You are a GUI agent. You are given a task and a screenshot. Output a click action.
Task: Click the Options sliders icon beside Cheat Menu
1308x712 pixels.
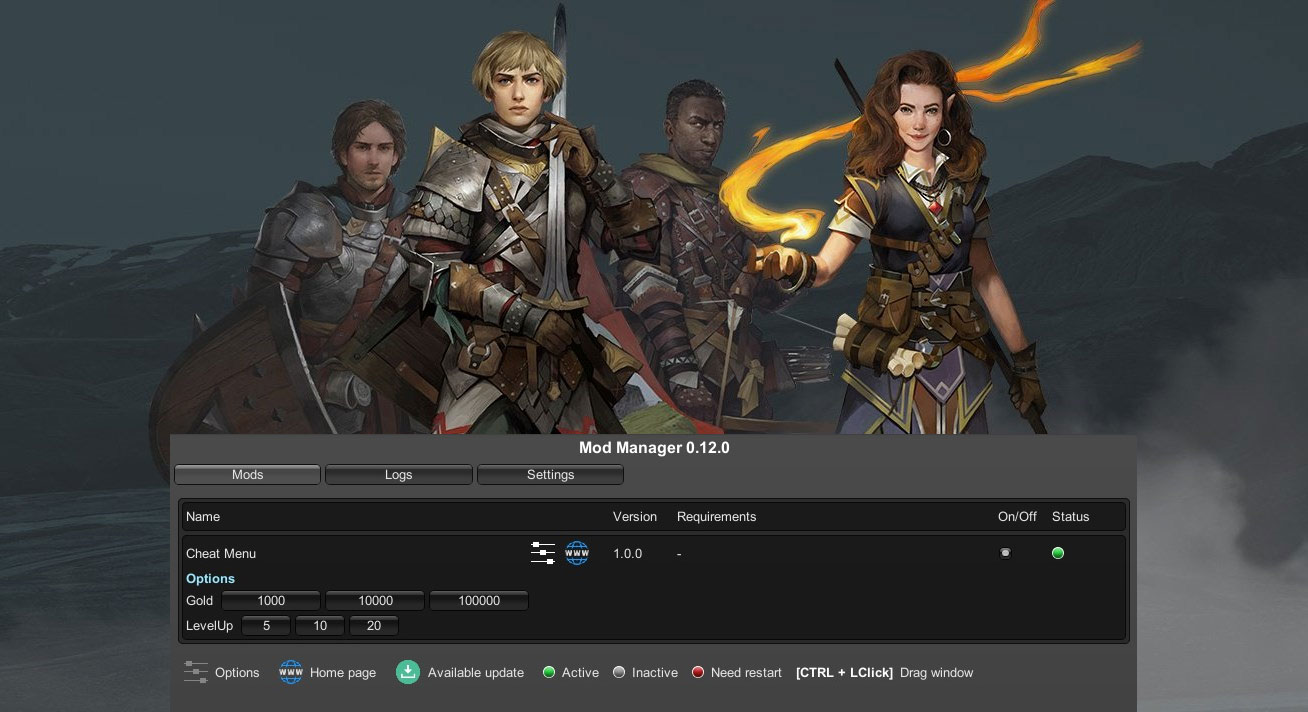click(x=542, y=553)
